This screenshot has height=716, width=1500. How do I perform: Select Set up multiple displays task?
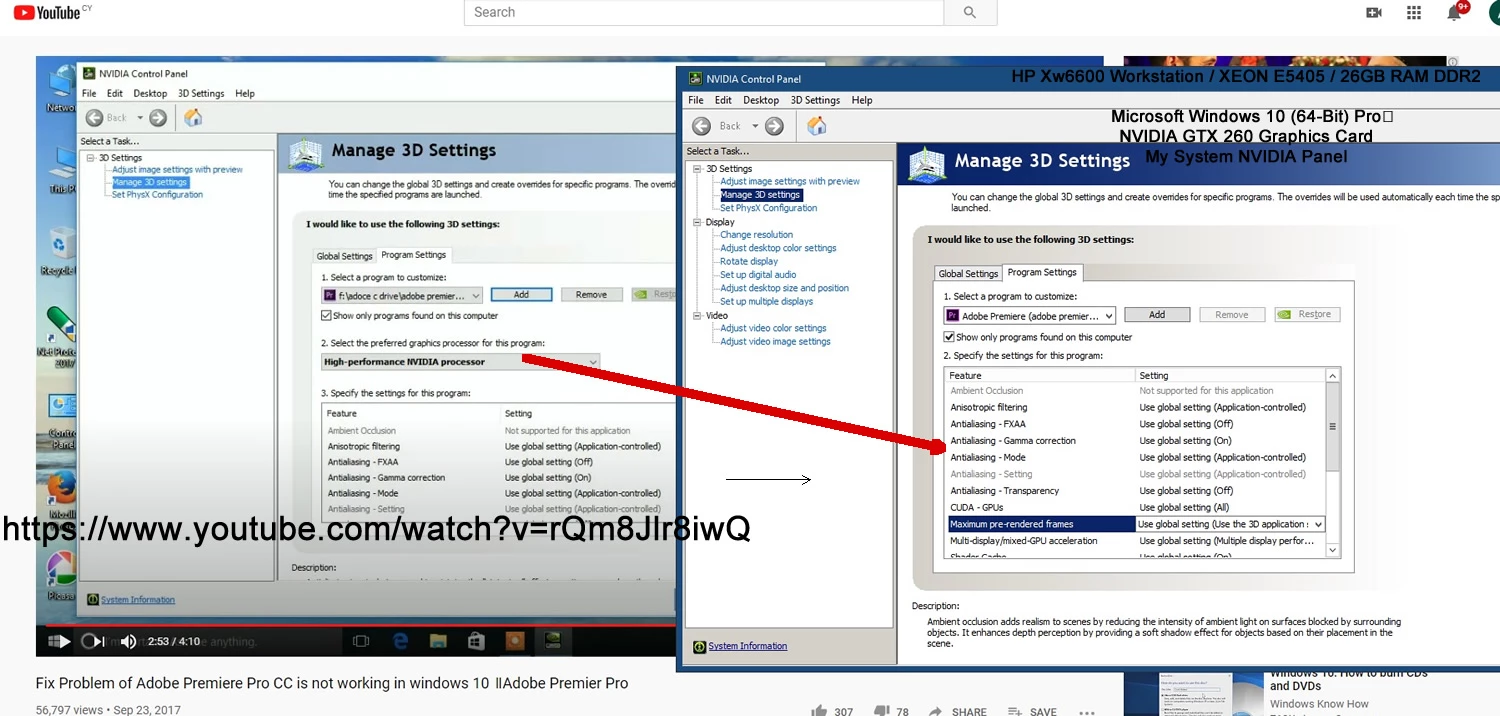click(x=766, y=301)
